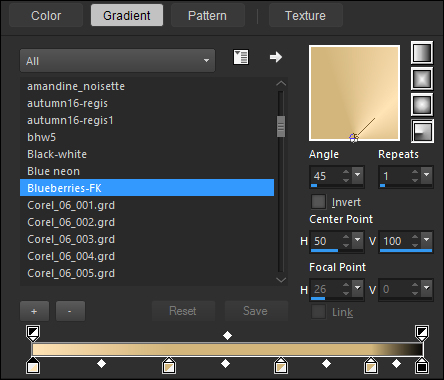Click the Center Point H spinner arrows

coord(346,241)
